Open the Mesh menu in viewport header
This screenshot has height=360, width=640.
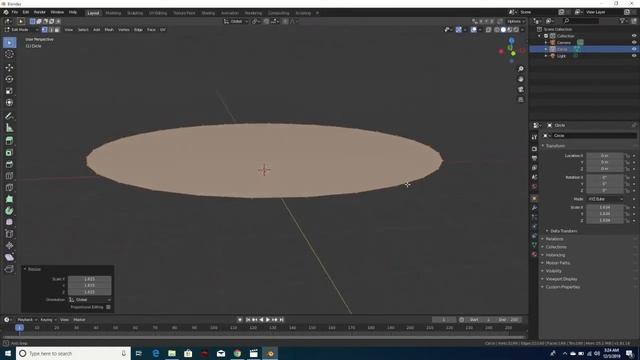pyautogui.click(x=109, y=30)
